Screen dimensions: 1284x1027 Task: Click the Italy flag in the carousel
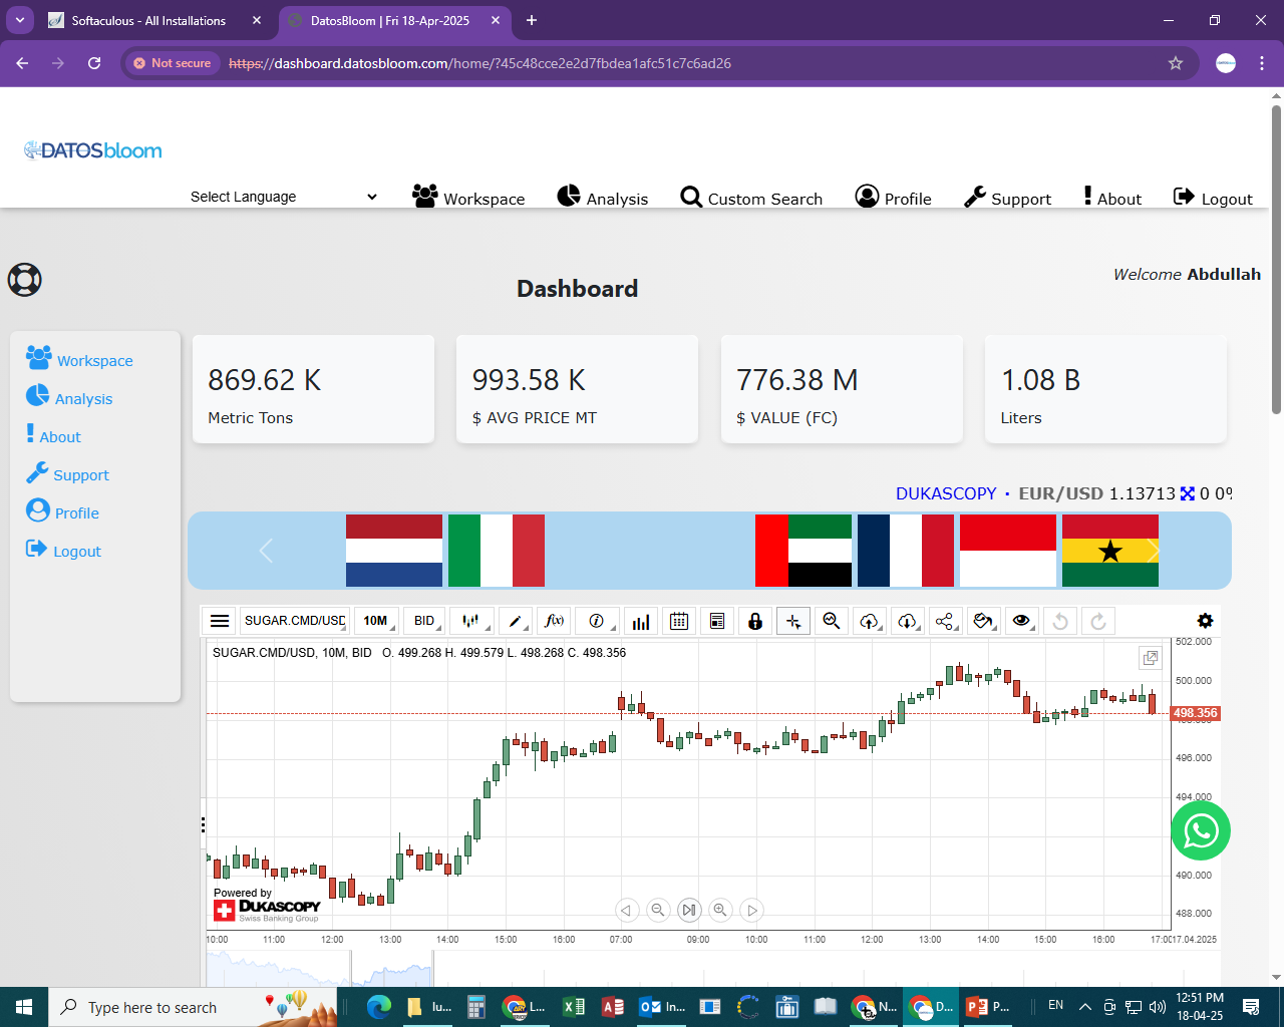tap(496, 551)
